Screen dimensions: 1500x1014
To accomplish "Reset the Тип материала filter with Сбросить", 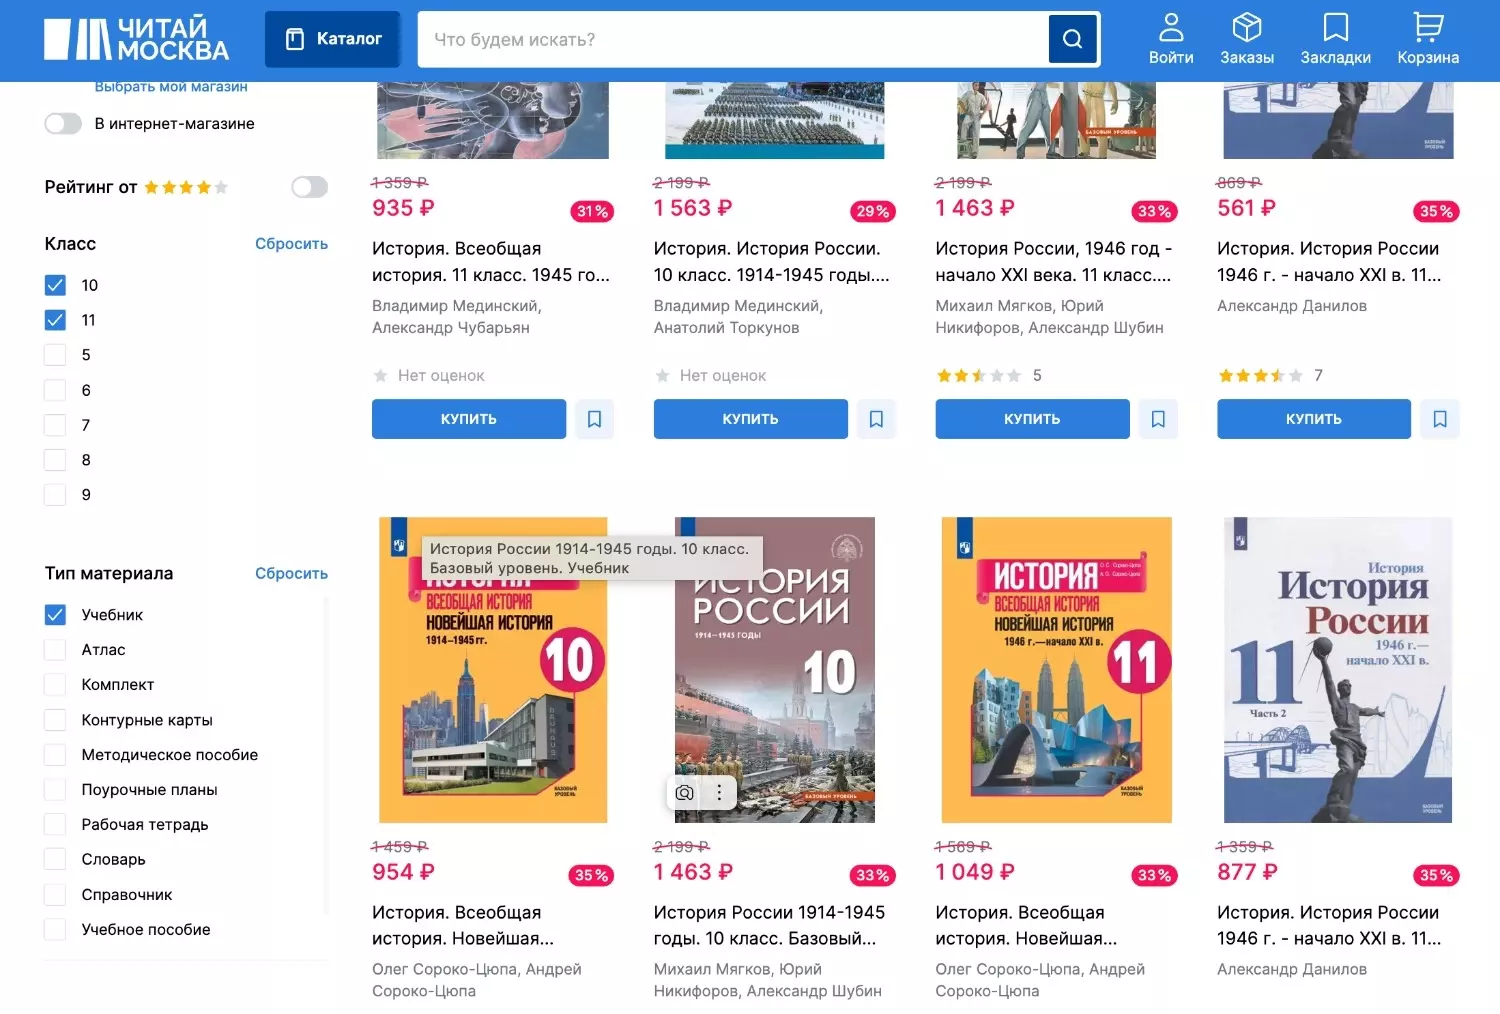I will (x=291, y=573).
